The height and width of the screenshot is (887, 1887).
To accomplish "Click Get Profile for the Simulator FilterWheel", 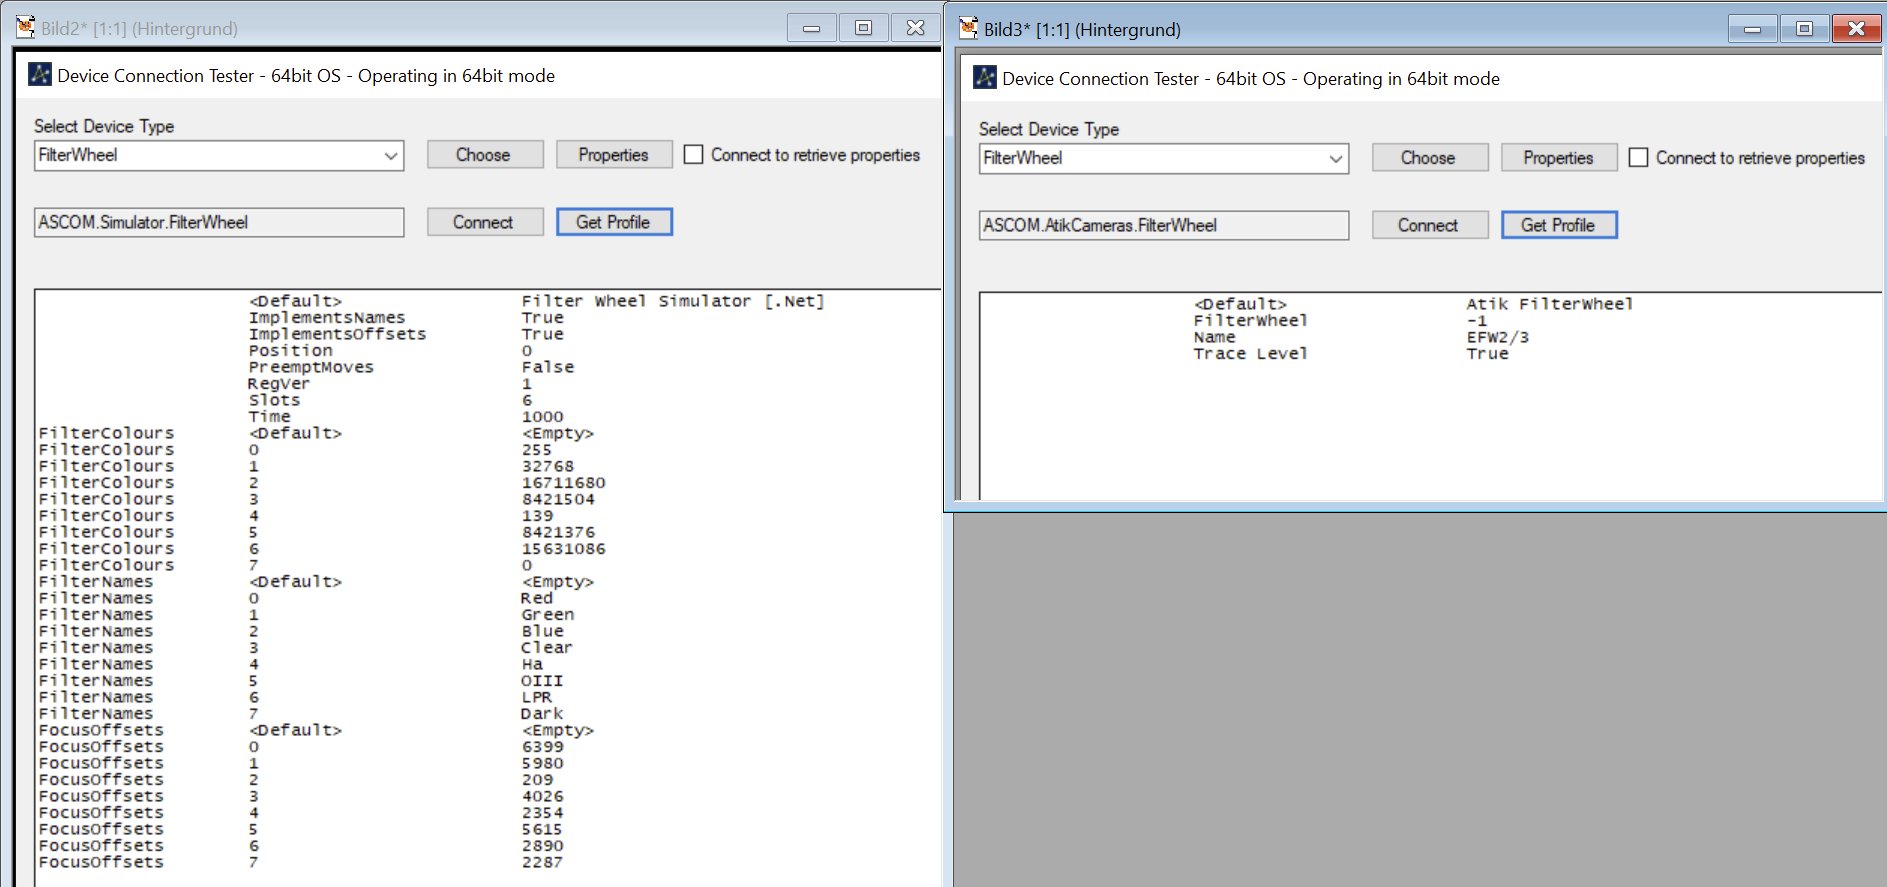I will click(613, 222).
